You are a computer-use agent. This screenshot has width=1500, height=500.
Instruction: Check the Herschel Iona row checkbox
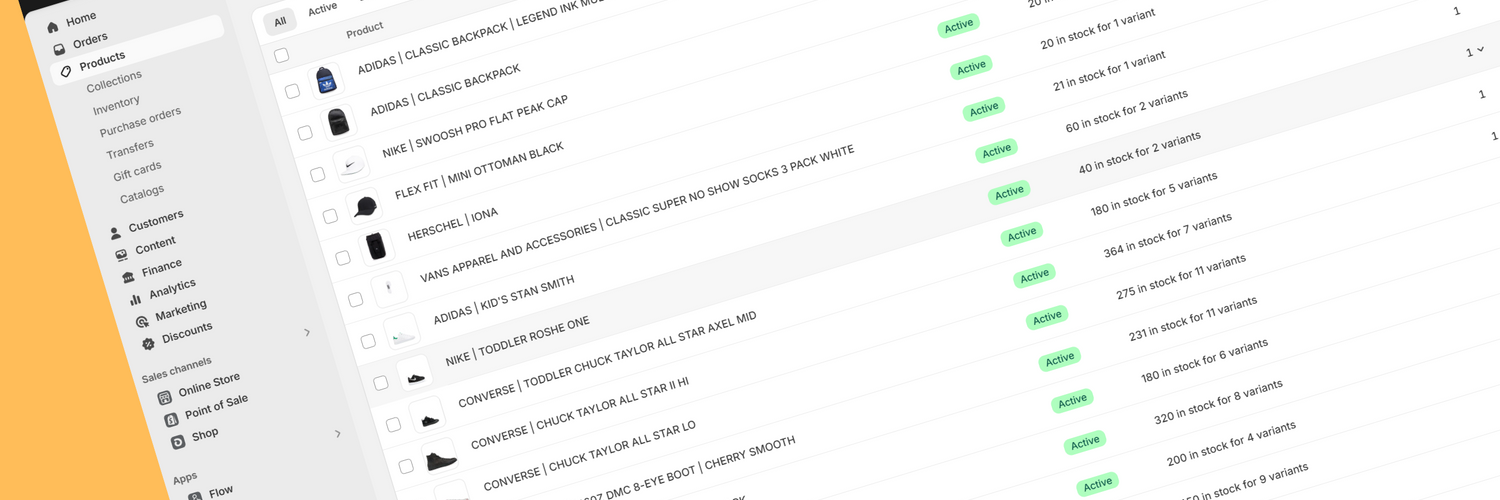click(343, 258)
